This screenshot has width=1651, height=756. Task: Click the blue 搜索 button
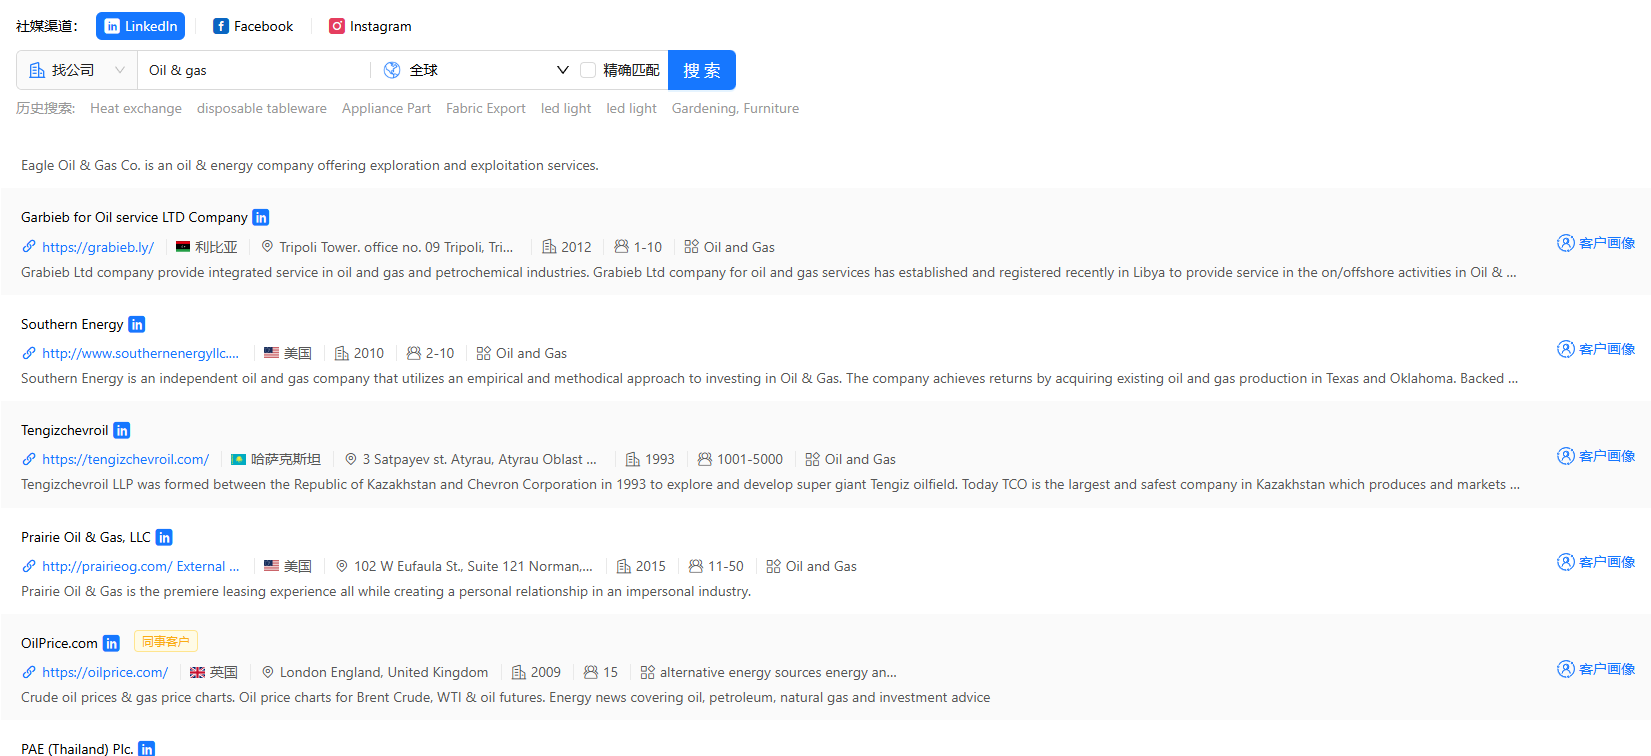(702, 70)
